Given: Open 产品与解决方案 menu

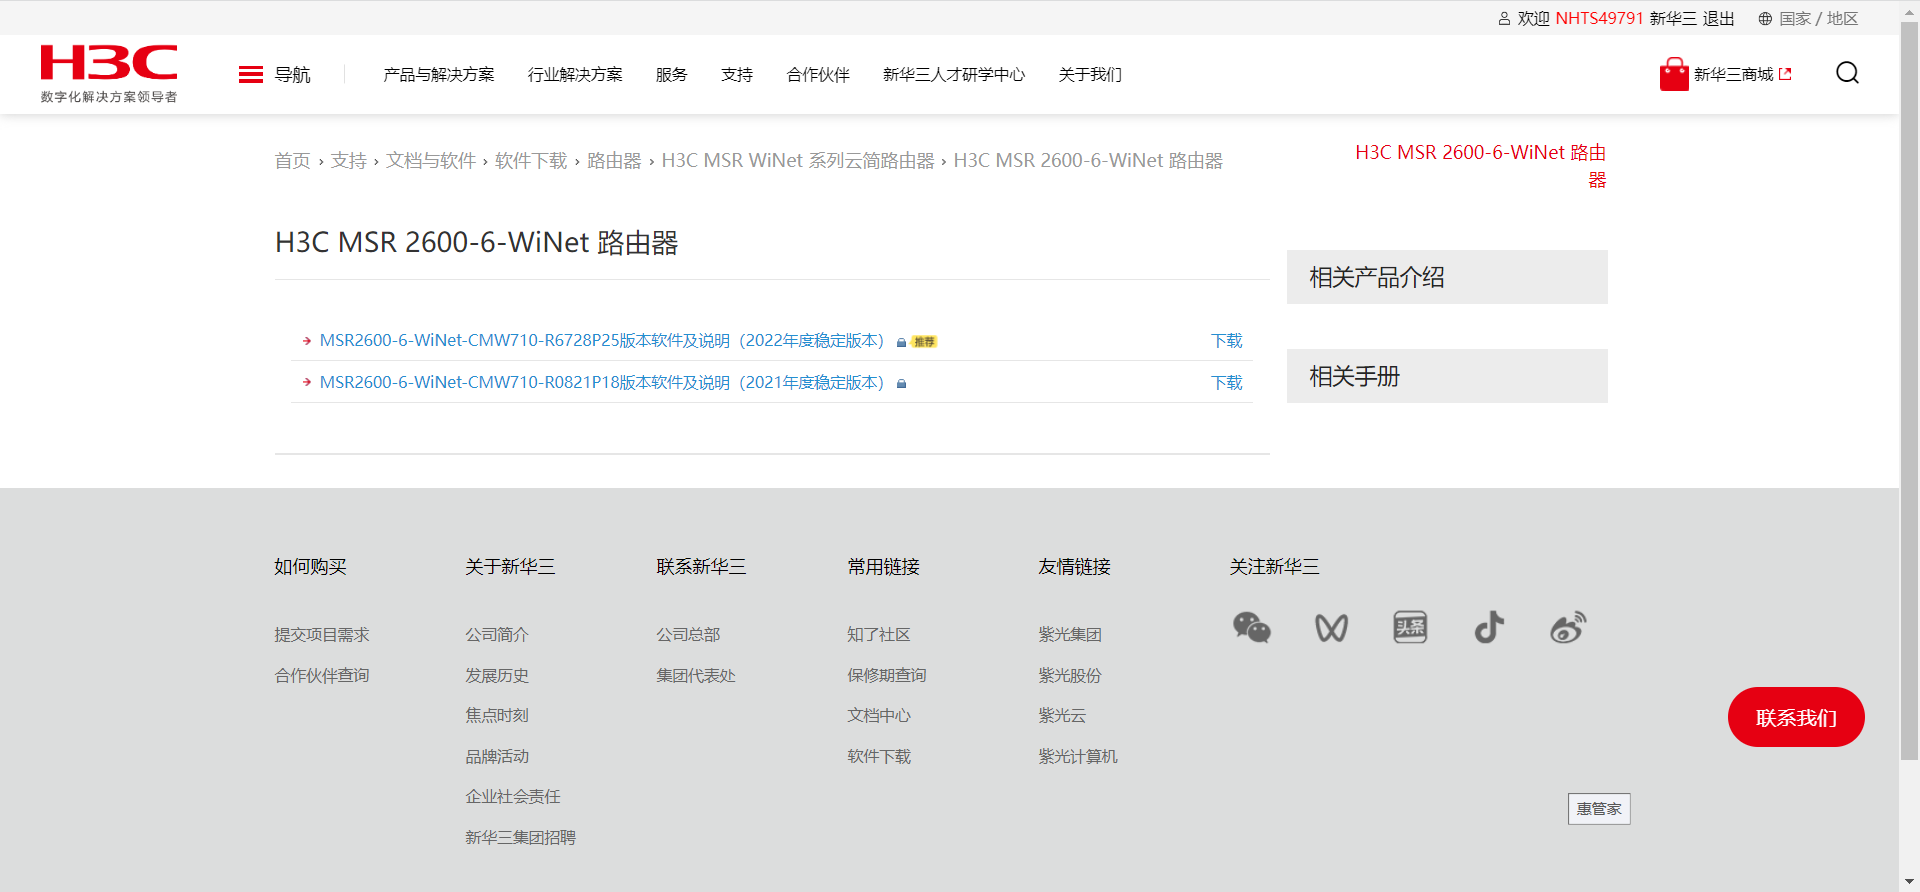Looking at the screenshot, I should pyautogui.click(x=439, y=75).
